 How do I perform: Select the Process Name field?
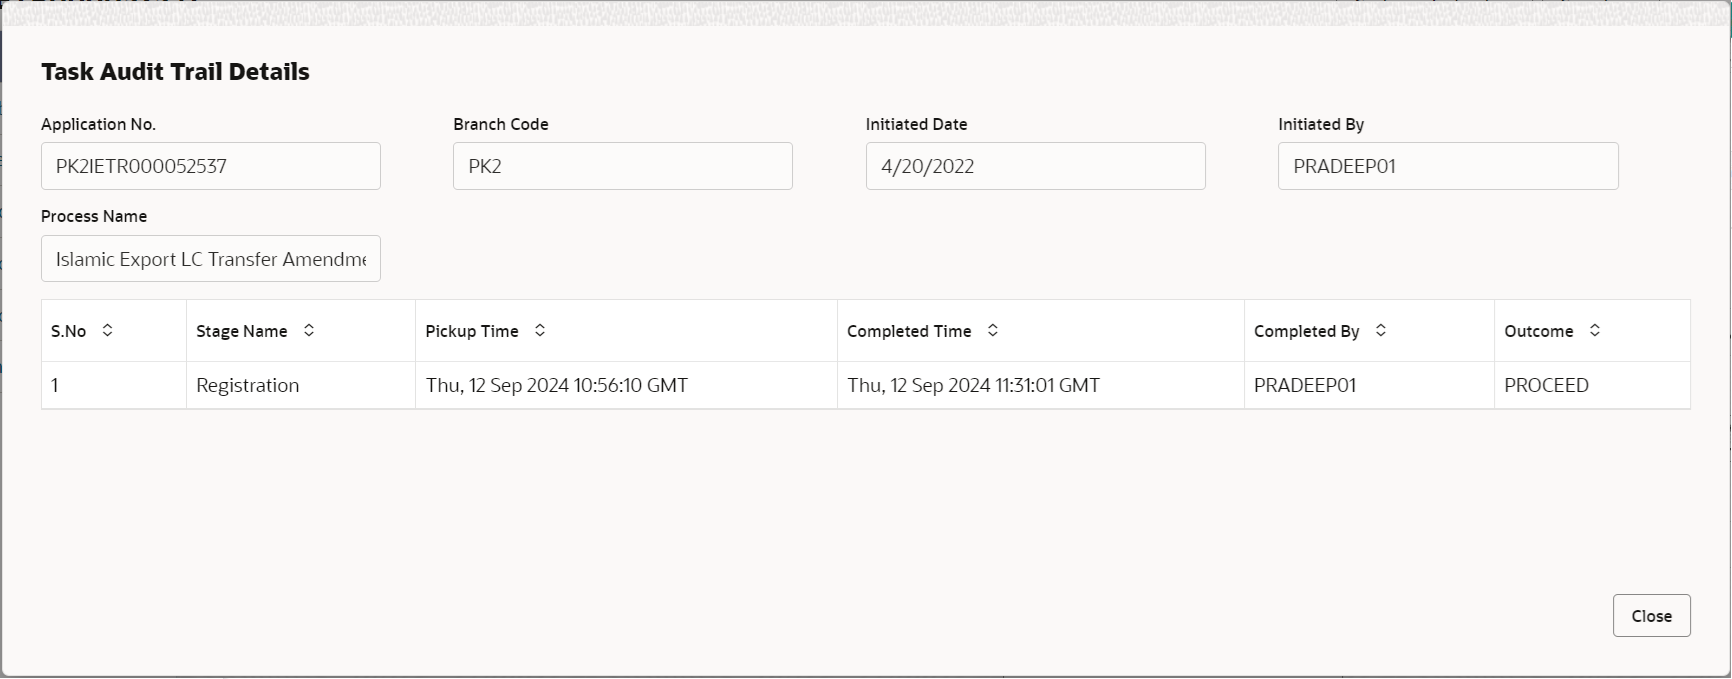tap(211, 259)
